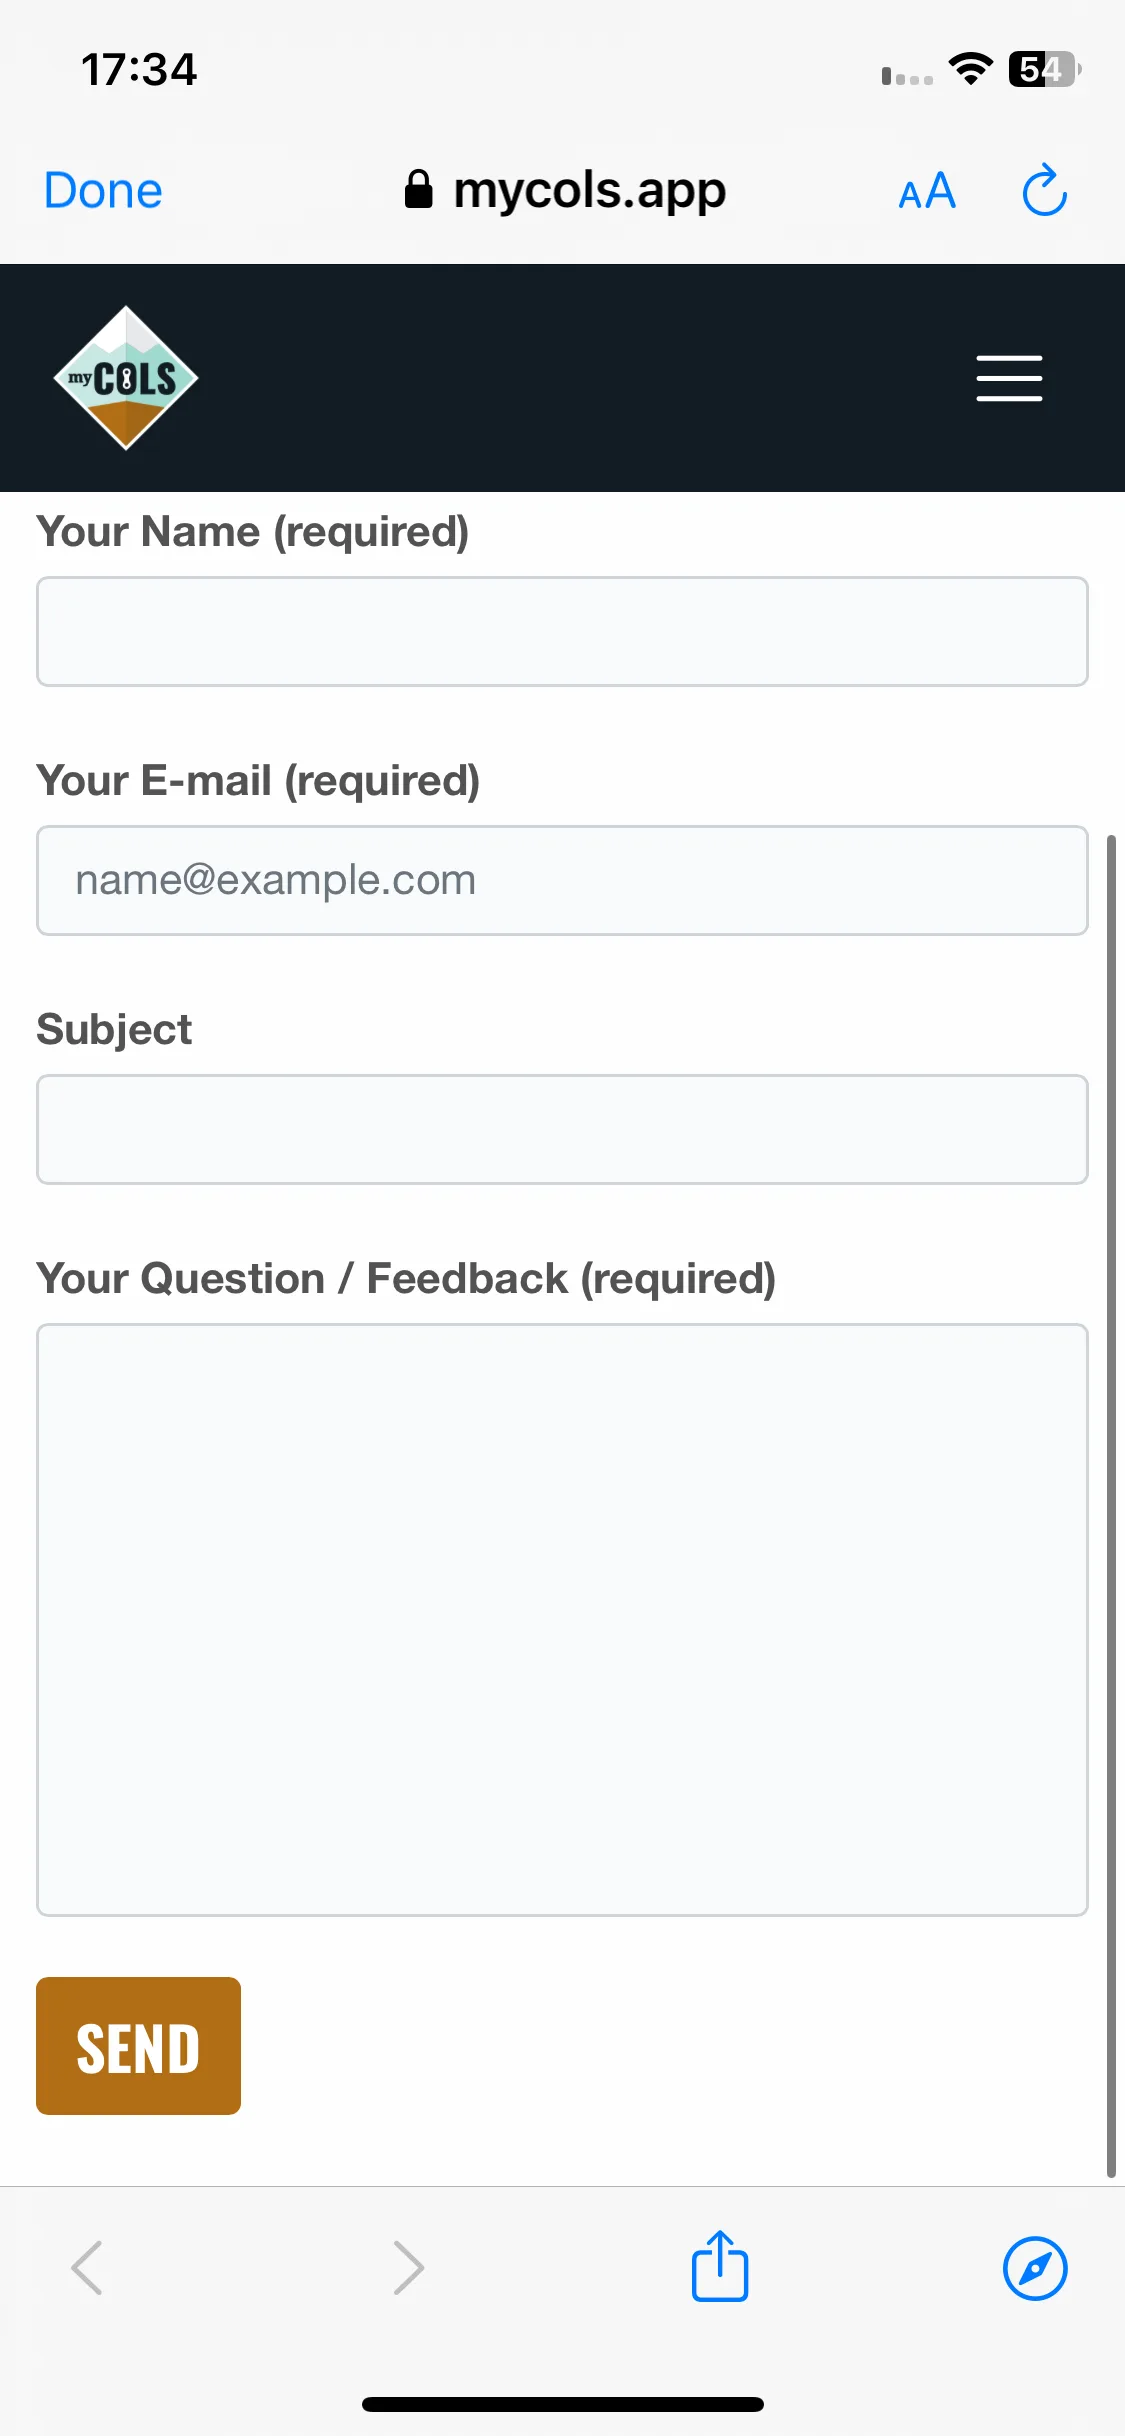This screenshot has width=1125, height=2436.
Task: Tap the 17:34 clock in status bar
Action: [x=139, y=69]
